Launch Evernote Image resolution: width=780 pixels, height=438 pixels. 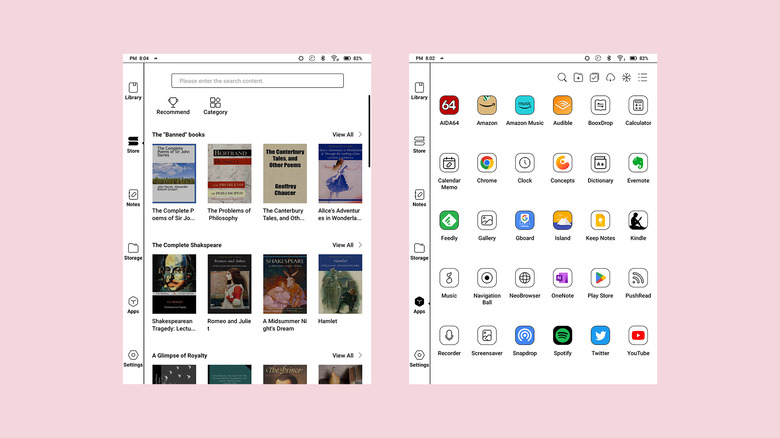(638, 163)
